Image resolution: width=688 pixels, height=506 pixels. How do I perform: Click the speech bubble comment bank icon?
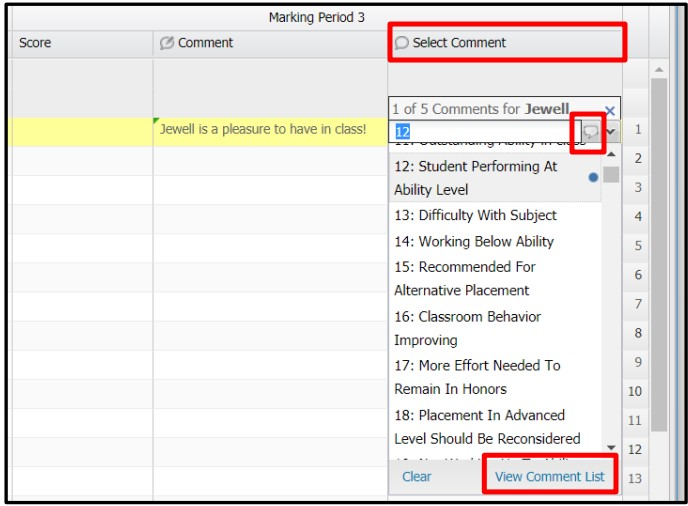pyautogui.click(x=591, y=131)
